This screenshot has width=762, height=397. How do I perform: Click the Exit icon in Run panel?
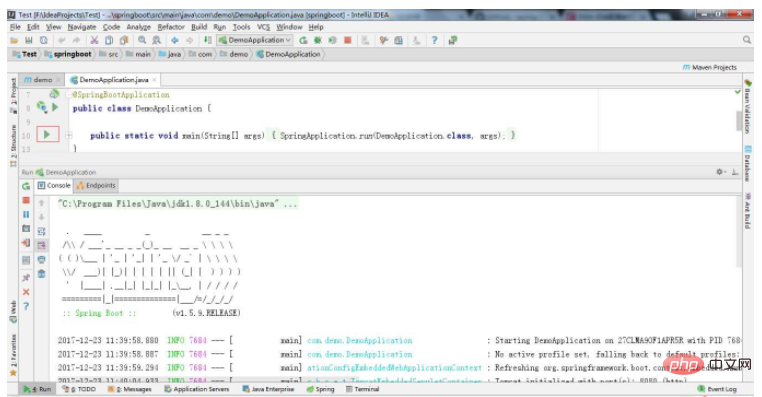(x=26, y=242)
